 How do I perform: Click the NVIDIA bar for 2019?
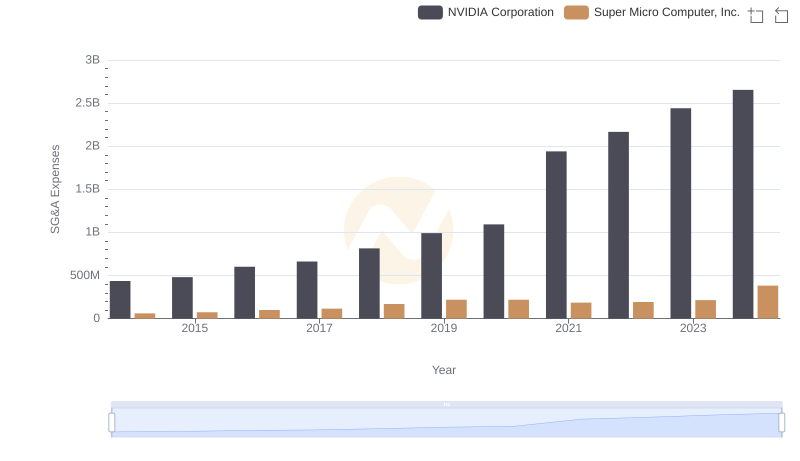point(432,275)
